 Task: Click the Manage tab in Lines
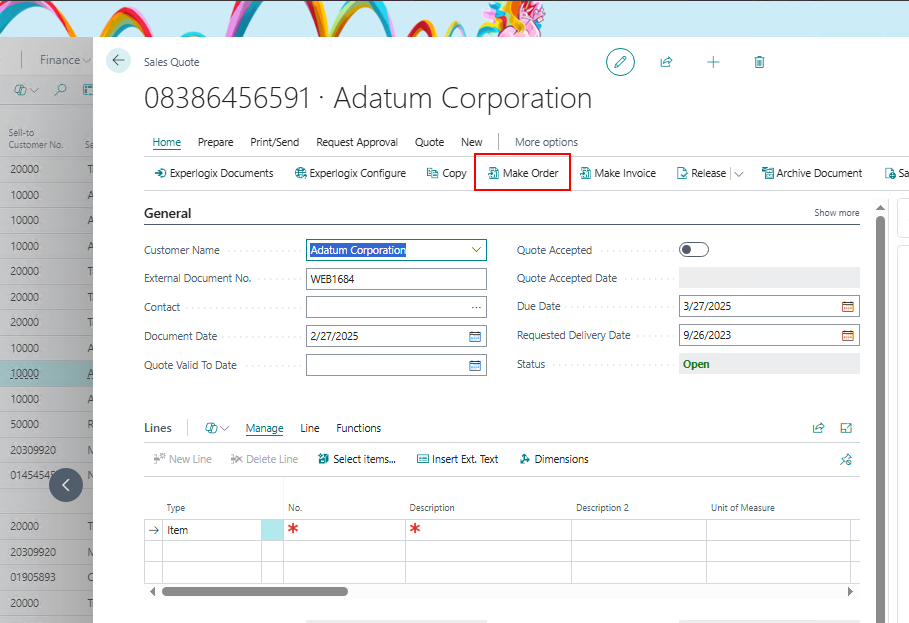(264, 428)
